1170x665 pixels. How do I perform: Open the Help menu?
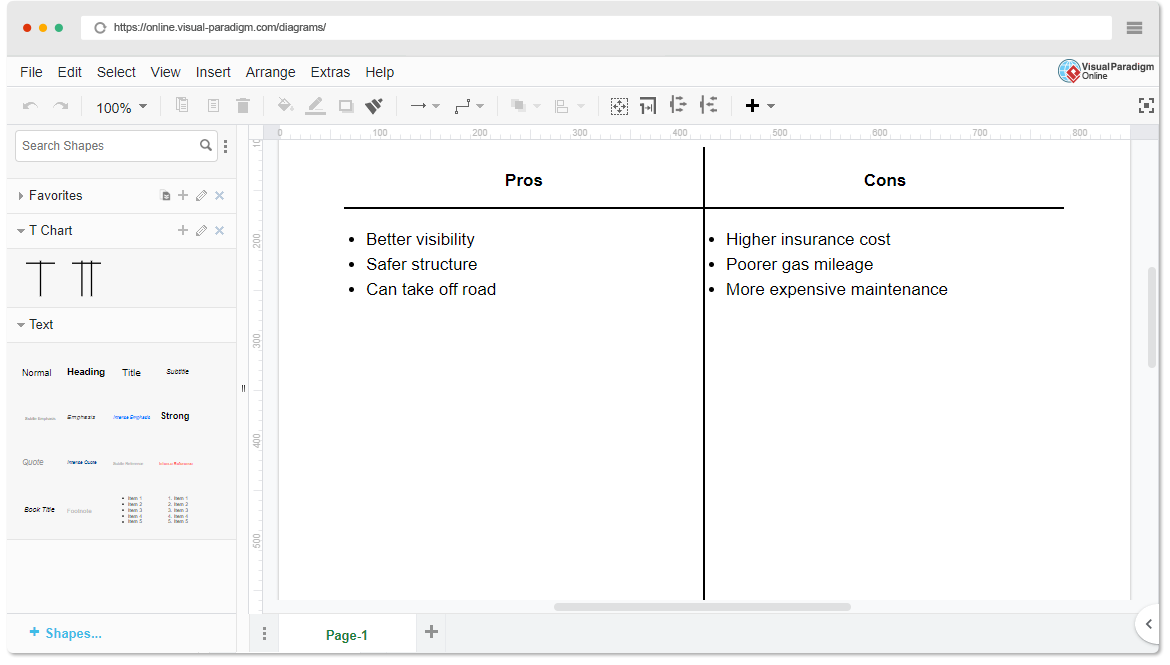(x=380, y=72)
